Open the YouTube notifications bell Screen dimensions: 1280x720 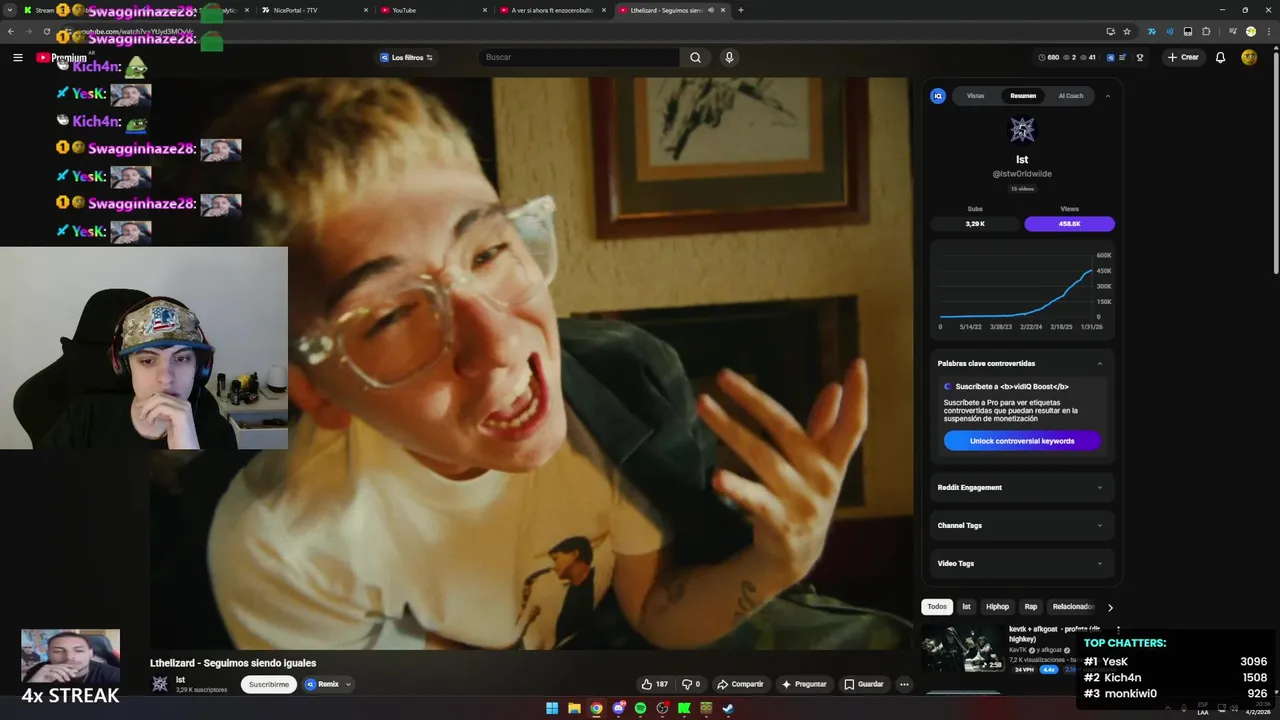(x=1220, y=57)
